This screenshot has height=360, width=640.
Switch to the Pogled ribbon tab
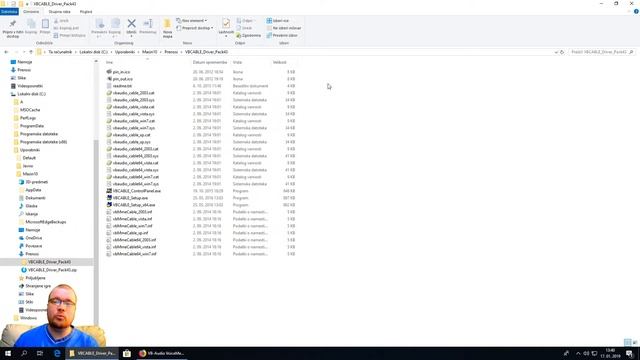pos(86,12)
